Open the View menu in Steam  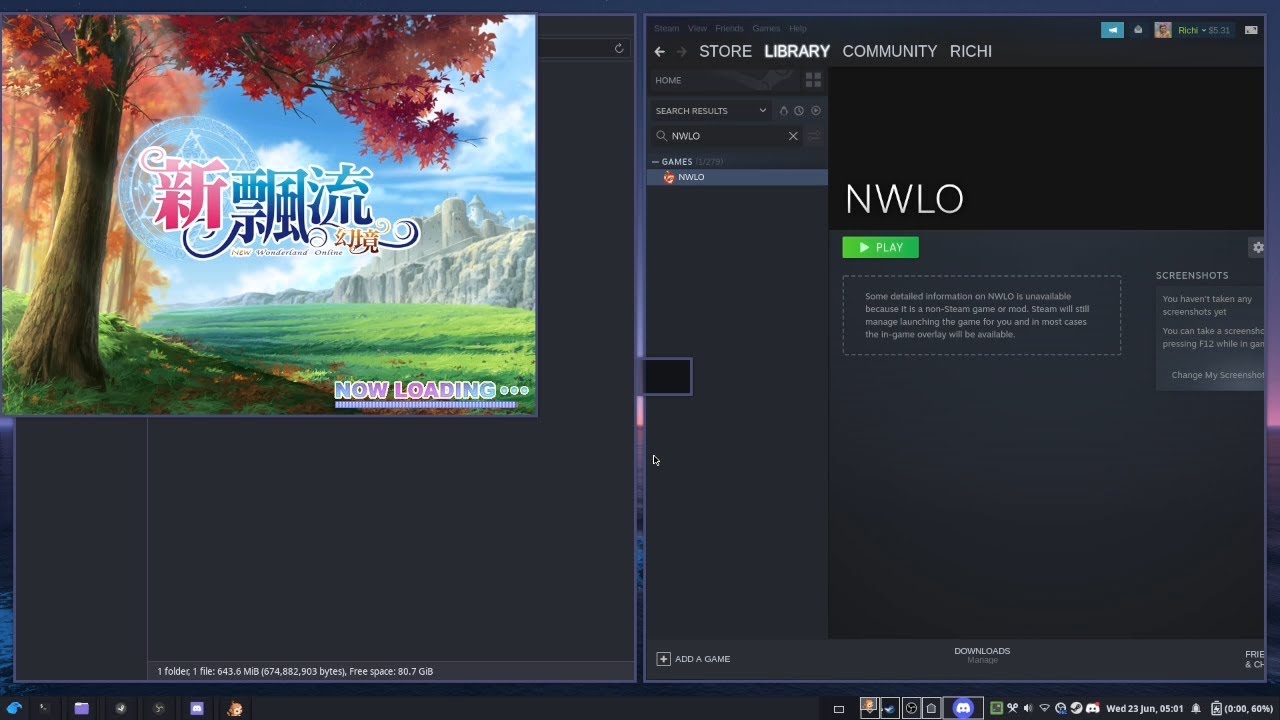coord(697,28)
